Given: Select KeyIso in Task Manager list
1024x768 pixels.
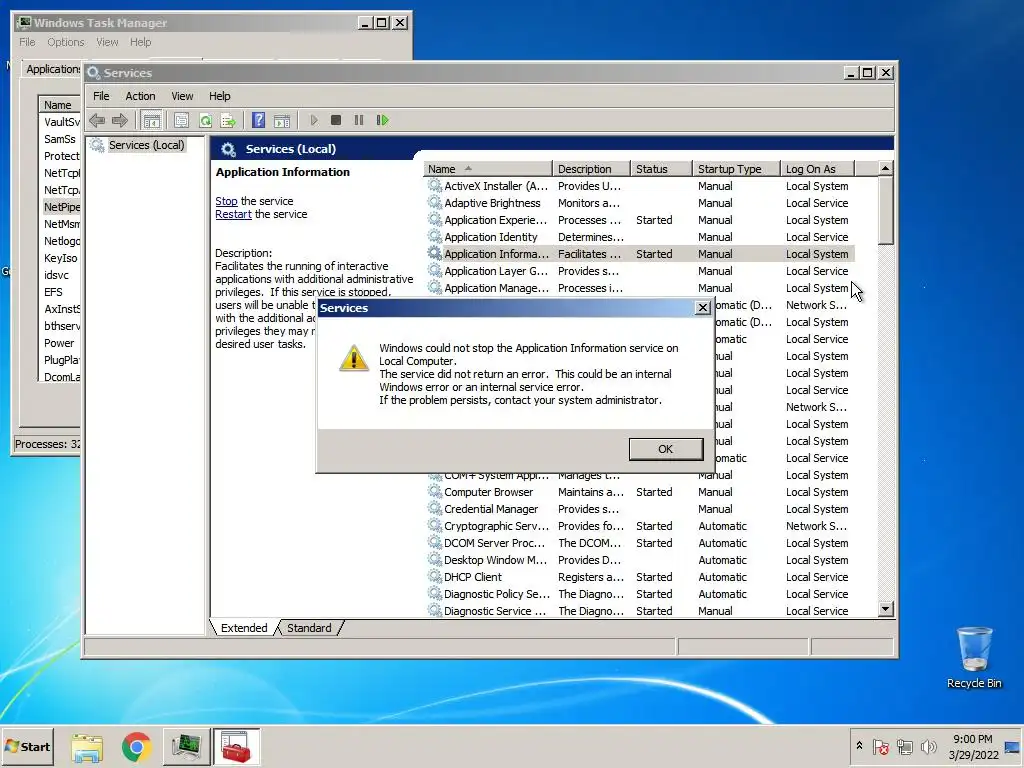Looking at the screenshot, I should click(x=60, y=258).
